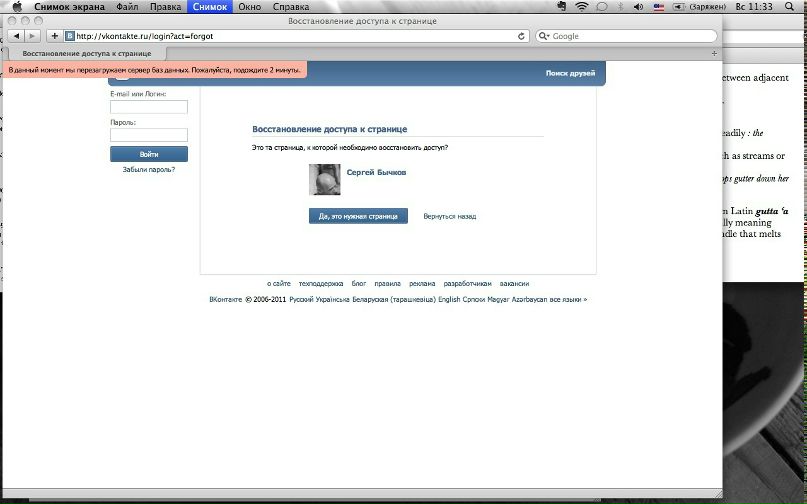Viewport: 807px width, 504px height.
Task: Select the Восстановление доступа к странице tab
Action: coord(87,54)
